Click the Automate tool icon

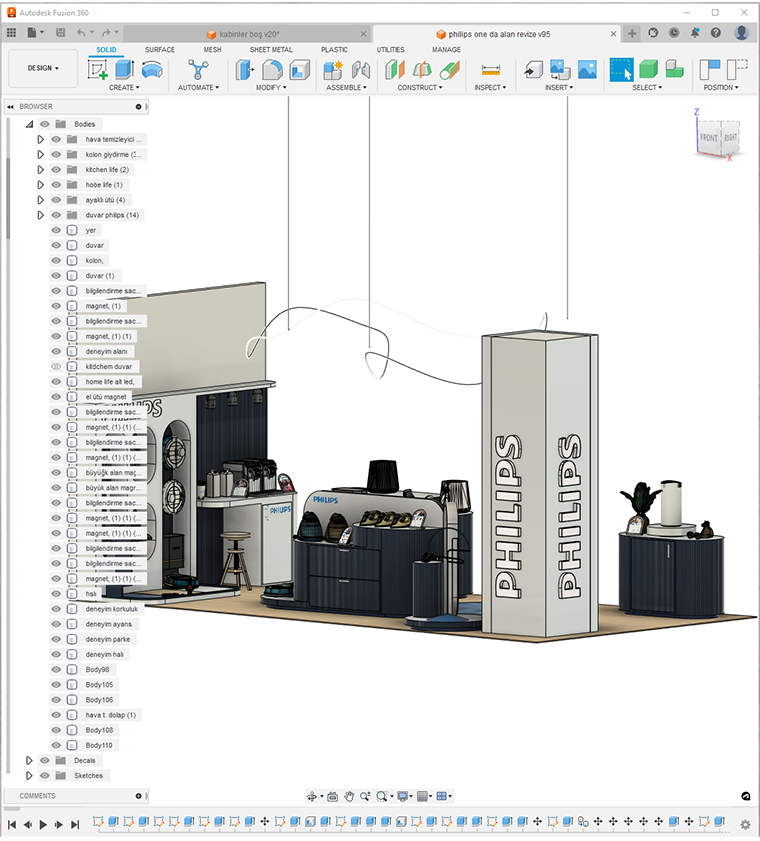197,70
